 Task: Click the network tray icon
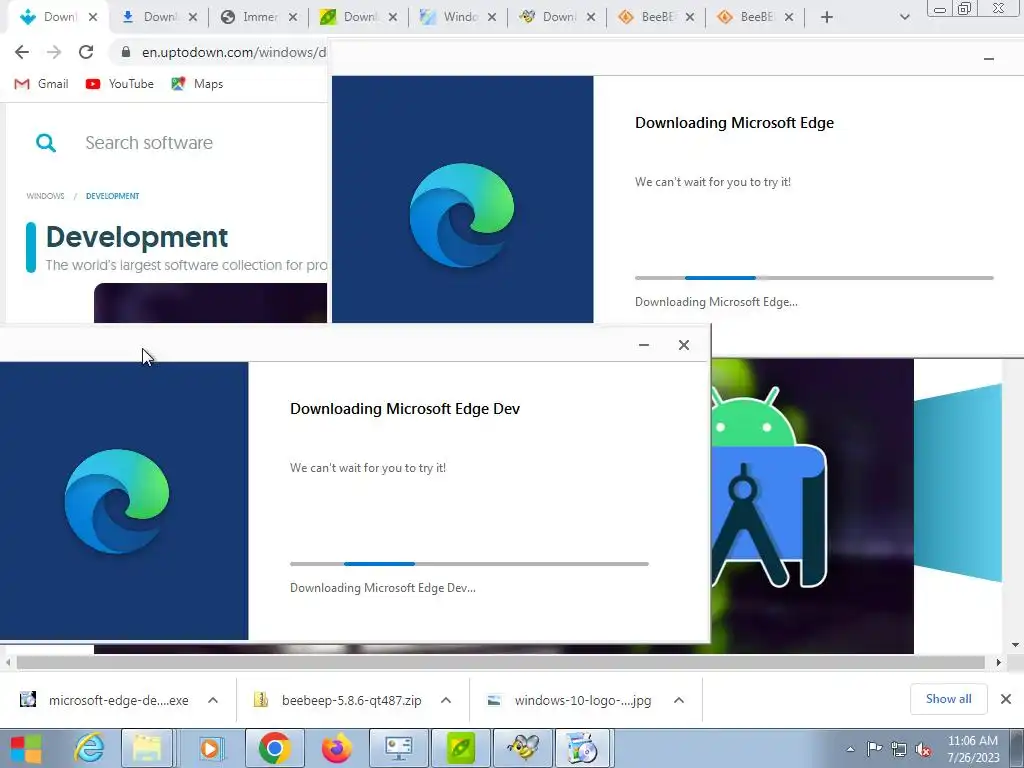click(x=899, y=749)
